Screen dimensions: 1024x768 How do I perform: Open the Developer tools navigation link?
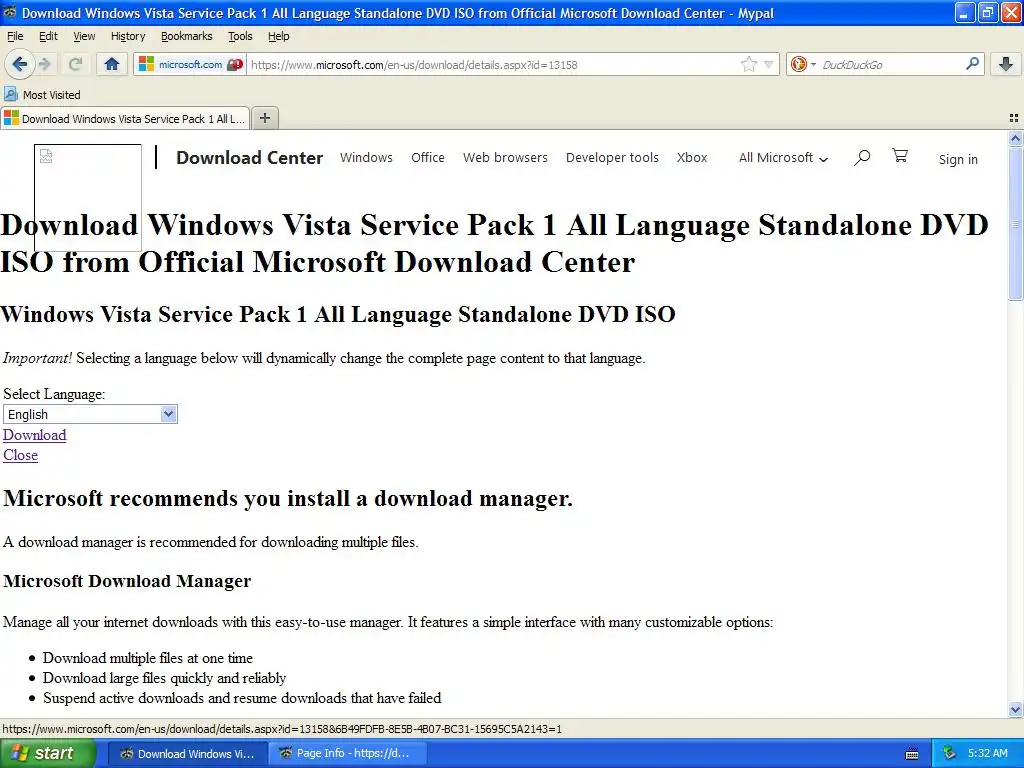[x=612, y=157]
